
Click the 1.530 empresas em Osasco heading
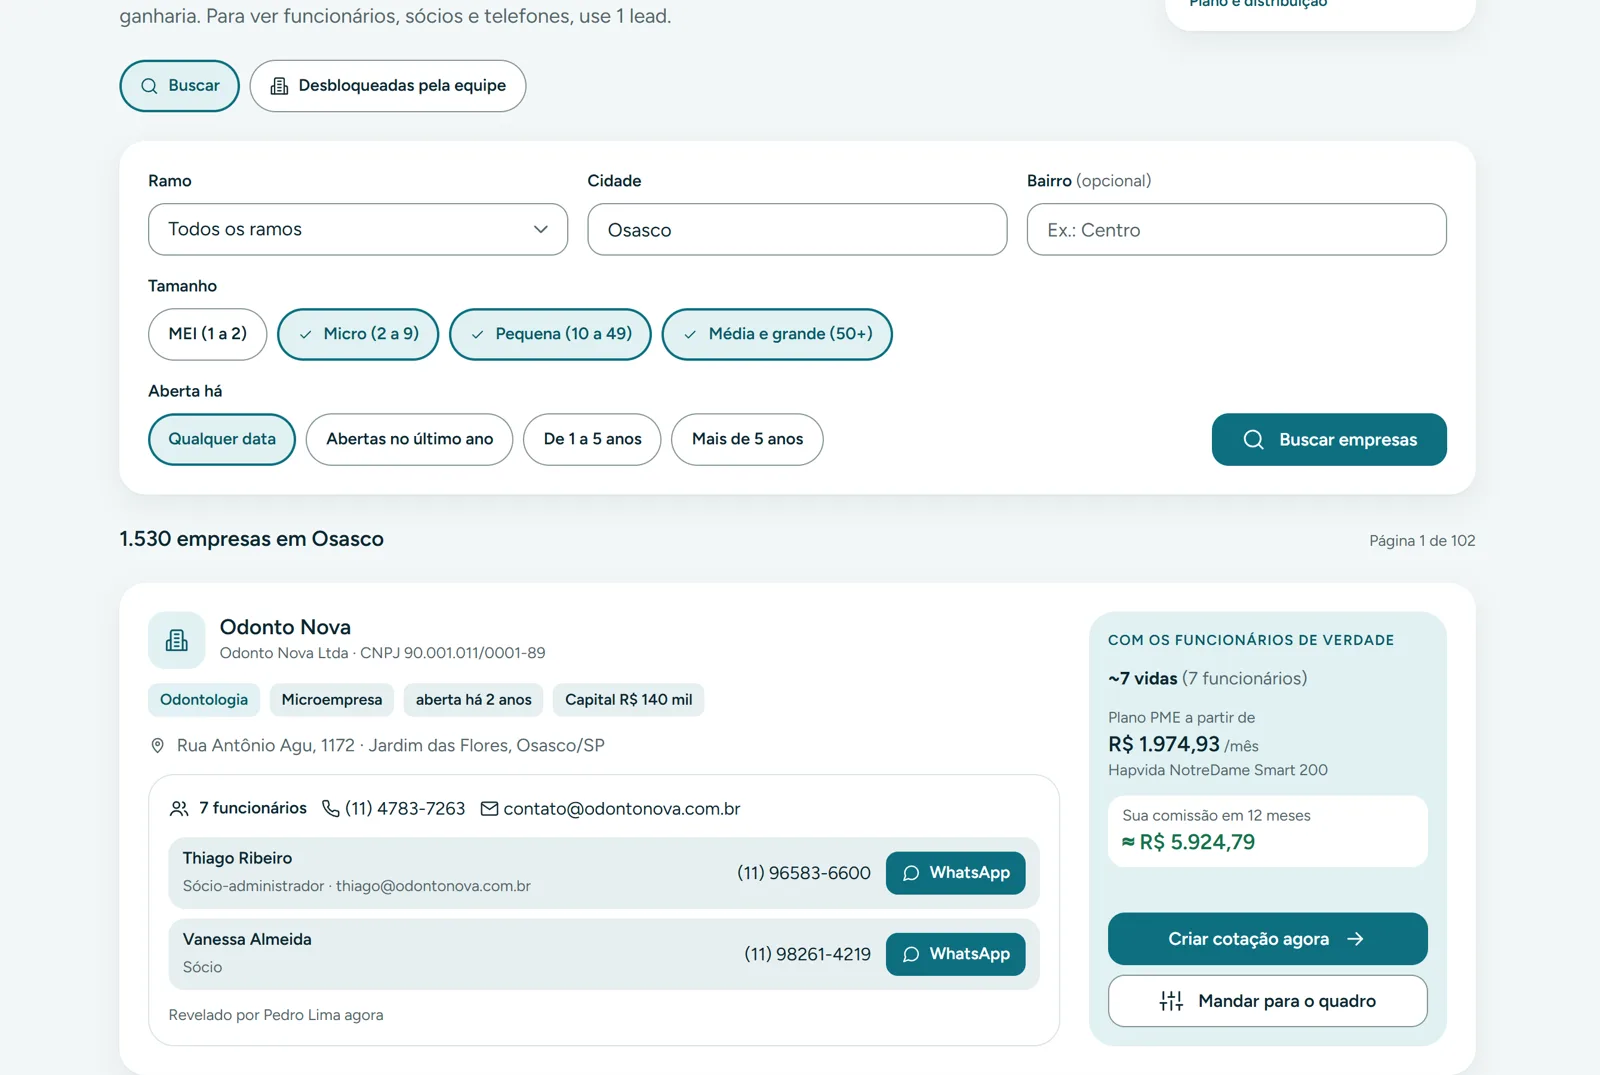[252, 539]
